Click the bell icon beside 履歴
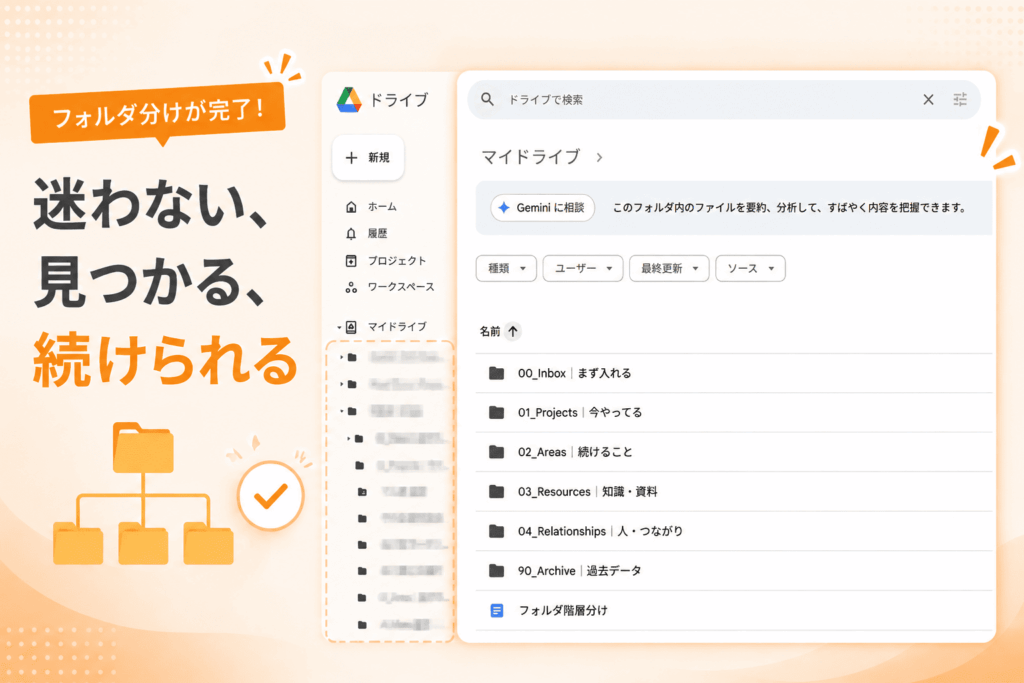The width and height of the screenshot is (1024, 683). pyautogui.click(x=351, y=234)
